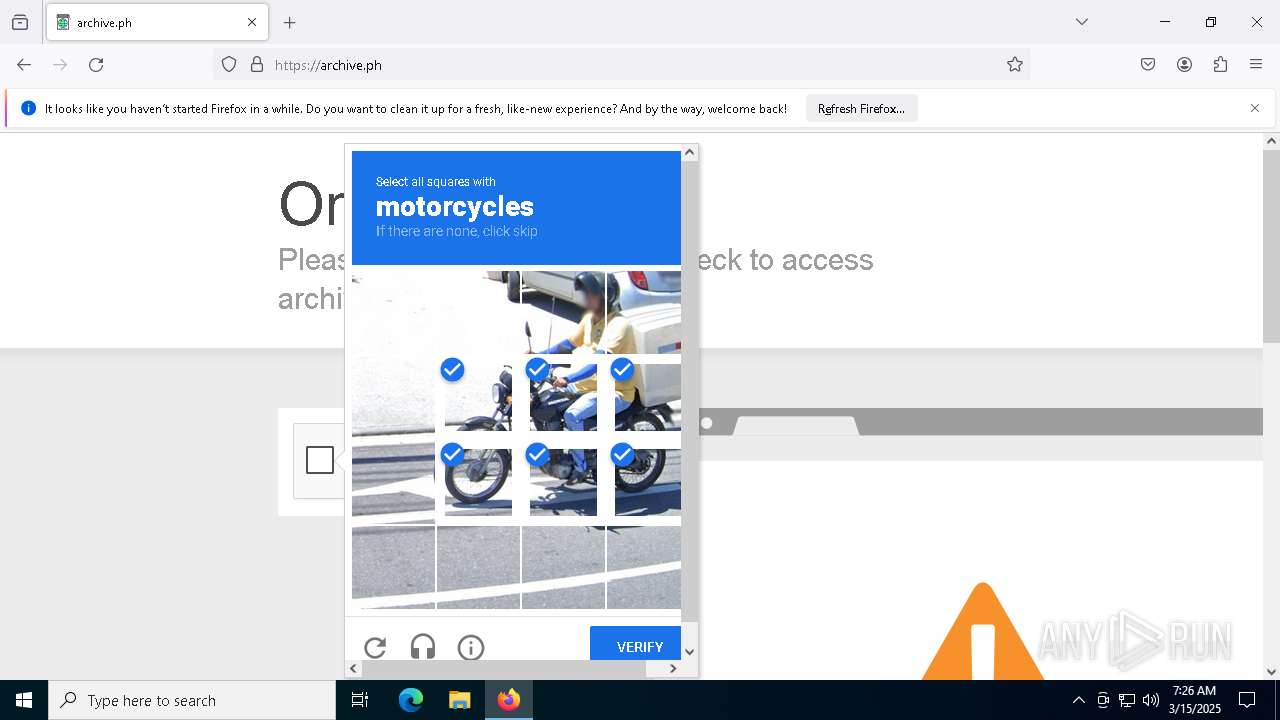
Task: Open network status tray icon
Action: (x=1127, y=700)
